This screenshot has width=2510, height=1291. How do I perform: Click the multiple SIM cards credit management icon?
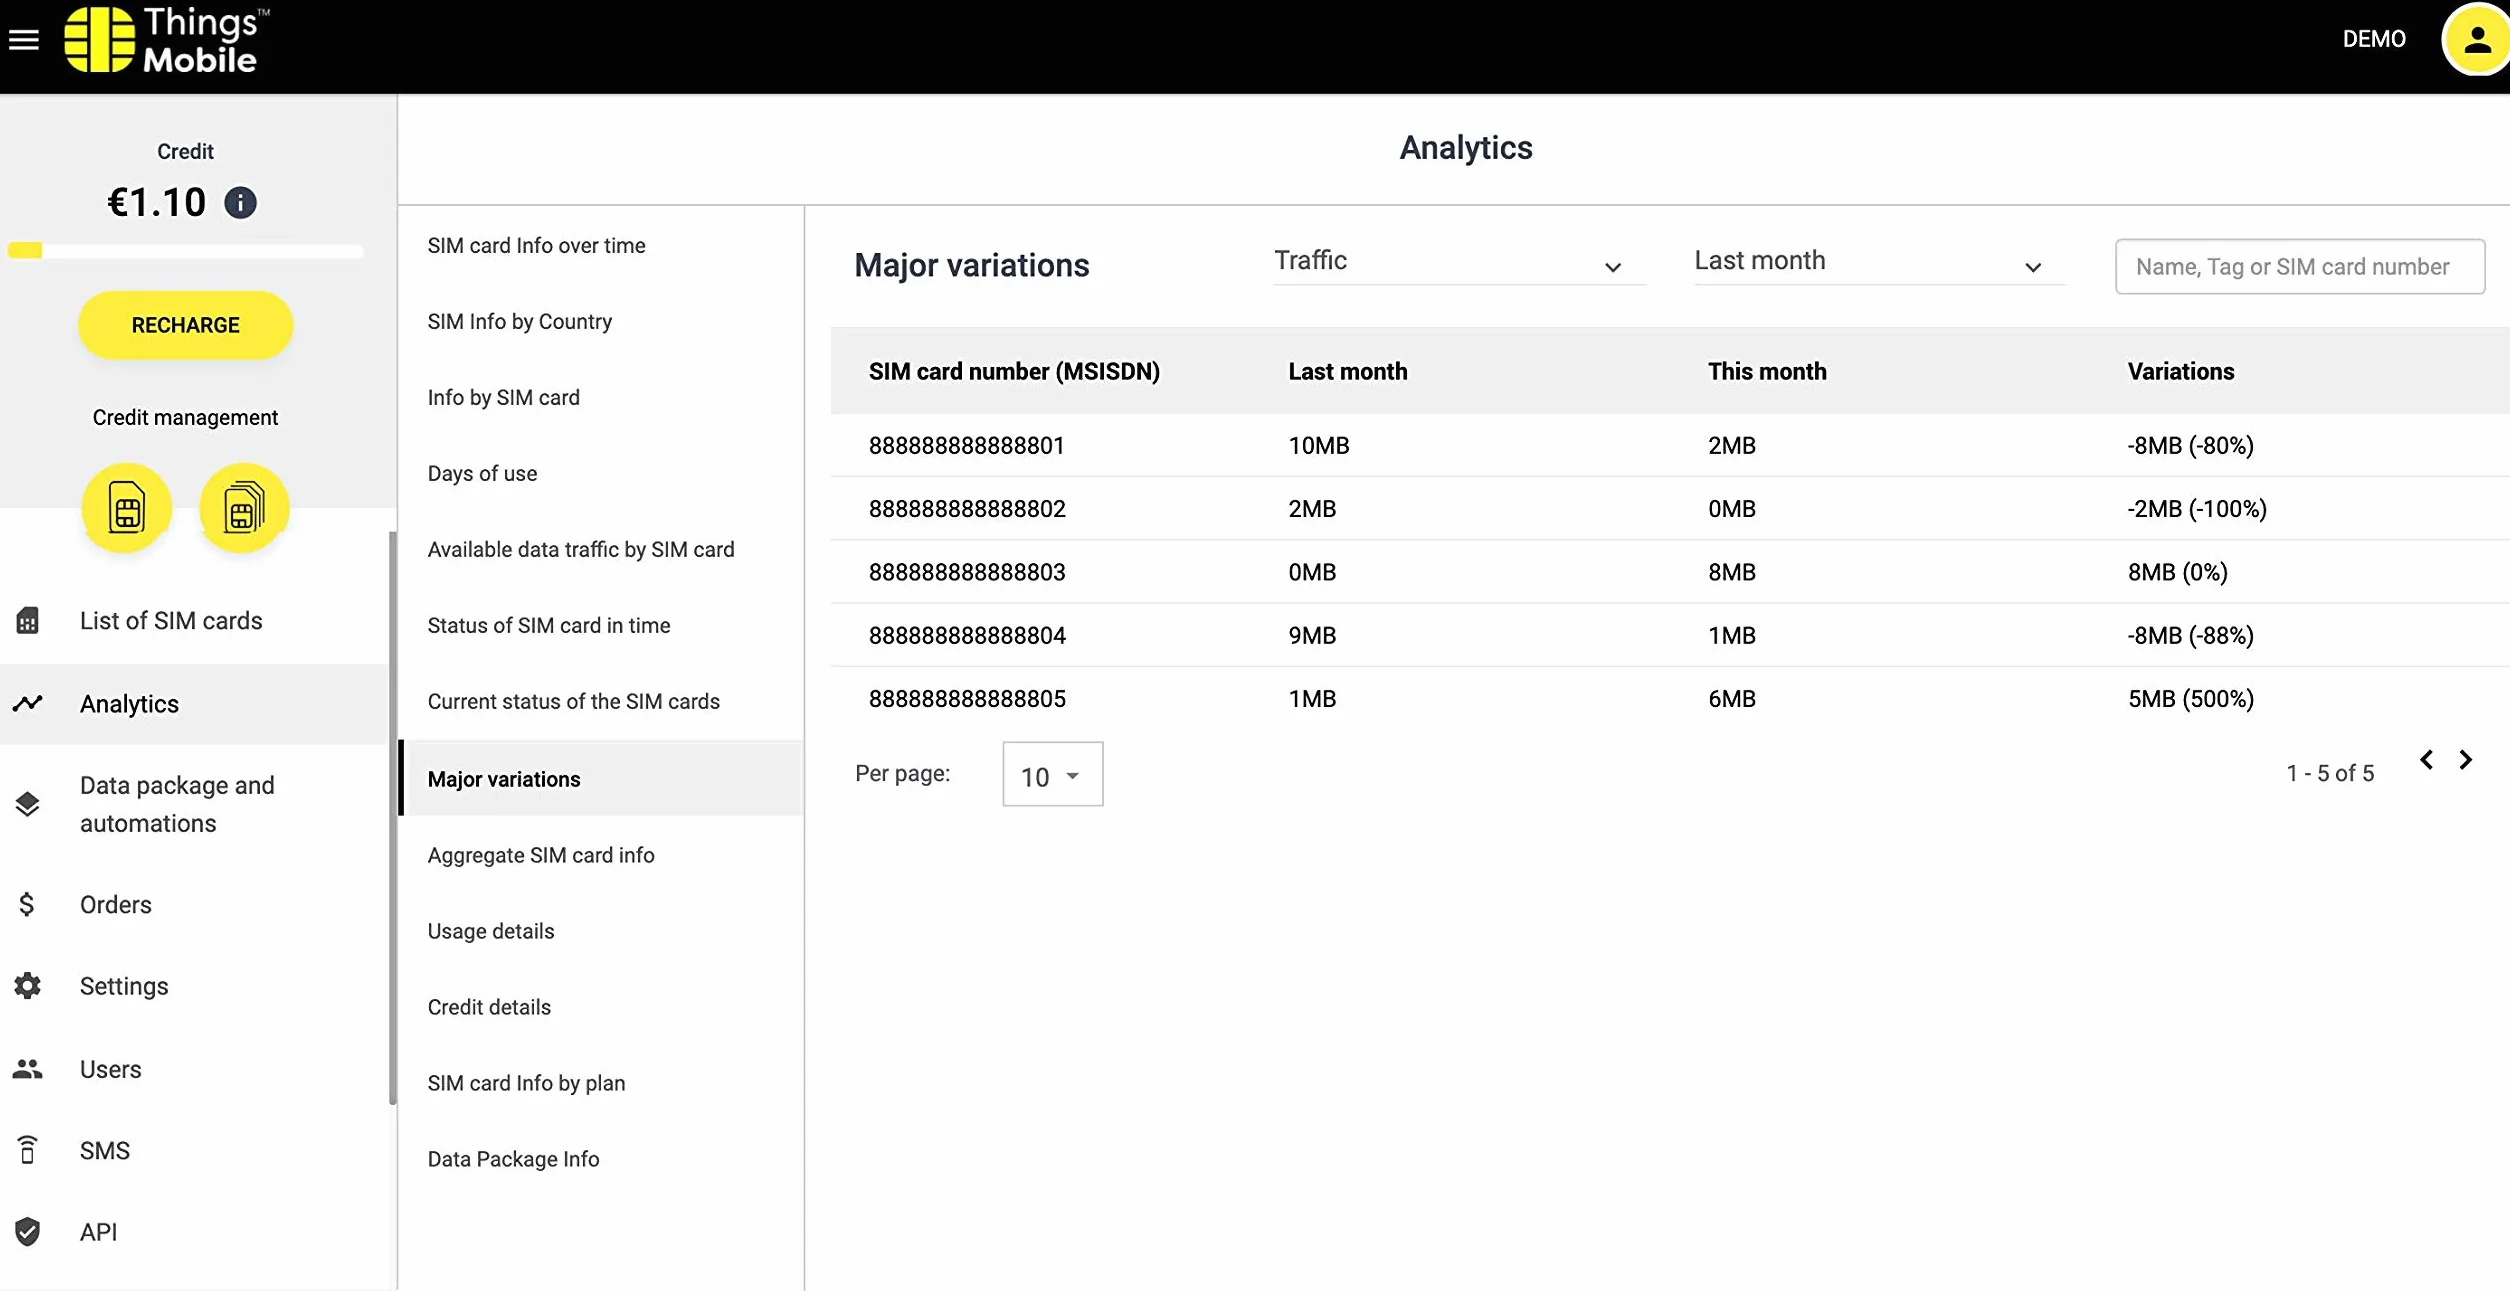(x=244, y=508)
